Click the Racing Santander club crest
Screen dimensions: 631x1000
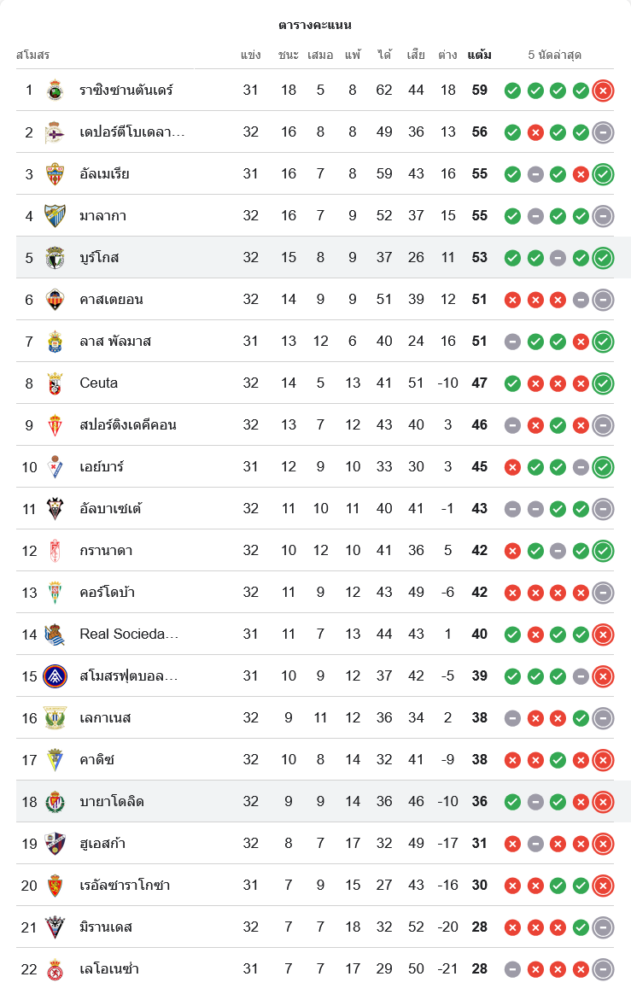coord(55,90)
